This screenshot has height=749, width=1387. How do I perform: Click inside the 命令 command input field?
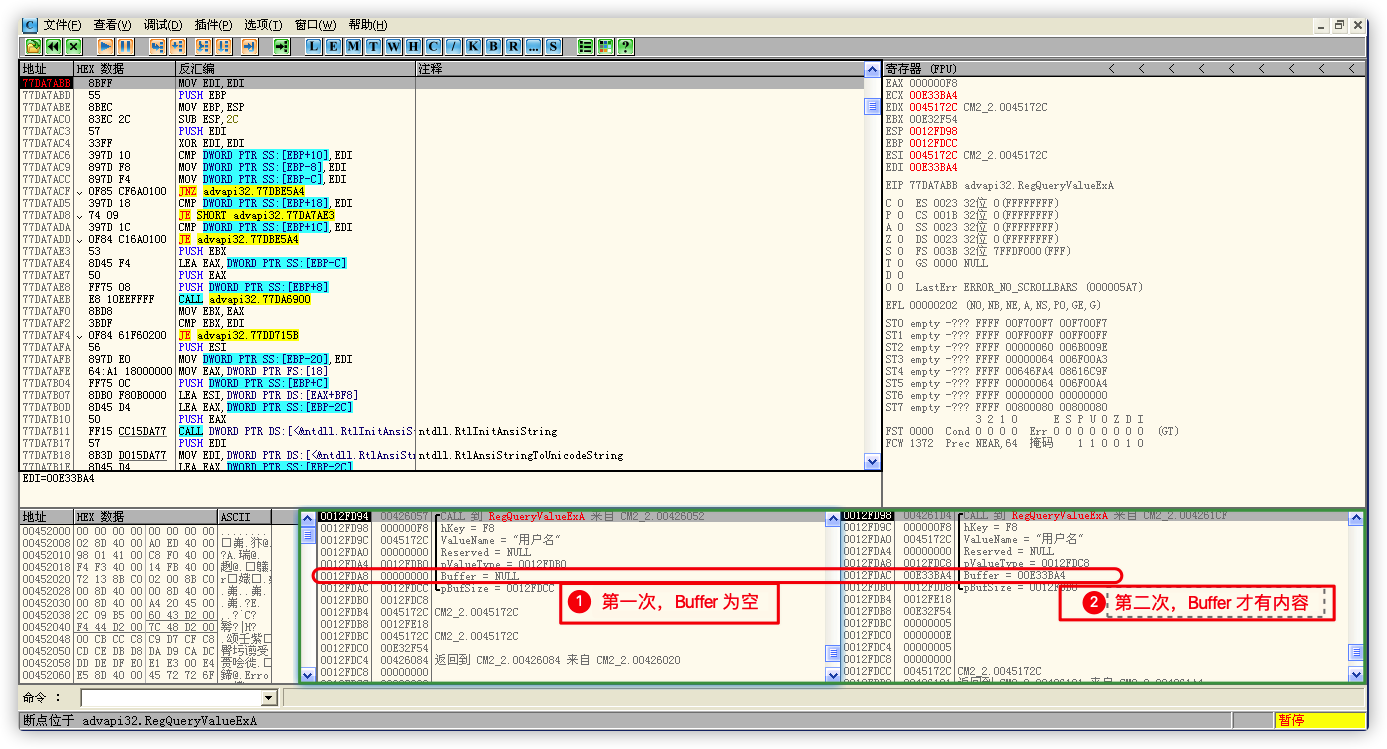point(170,698)
